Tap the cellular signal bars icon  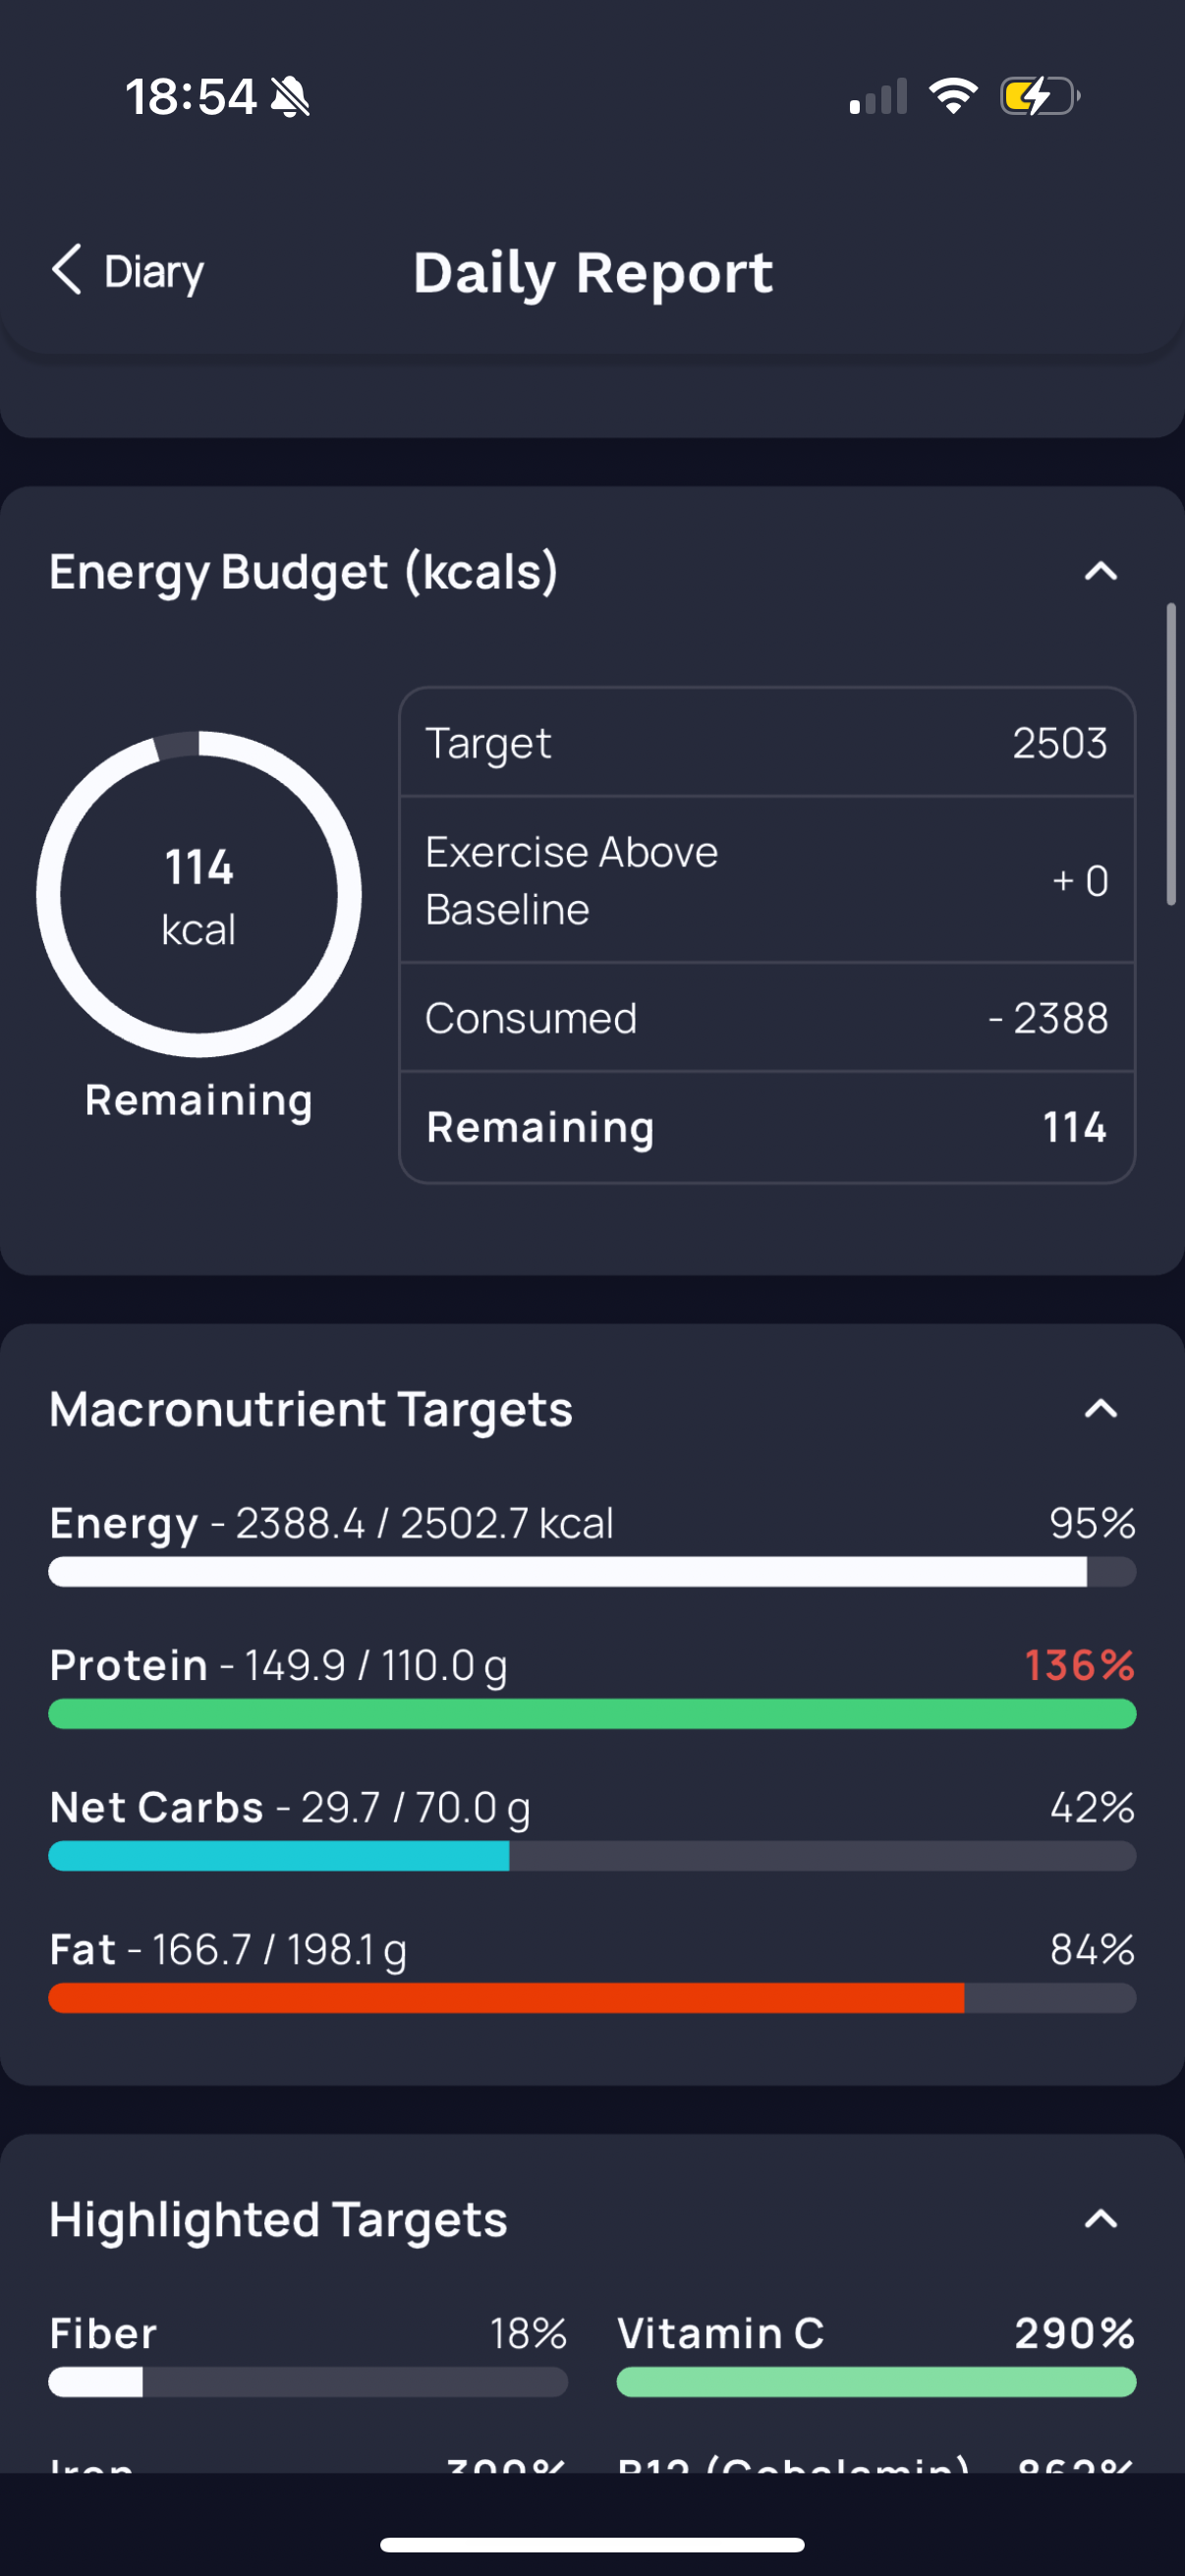coord(878,97)
